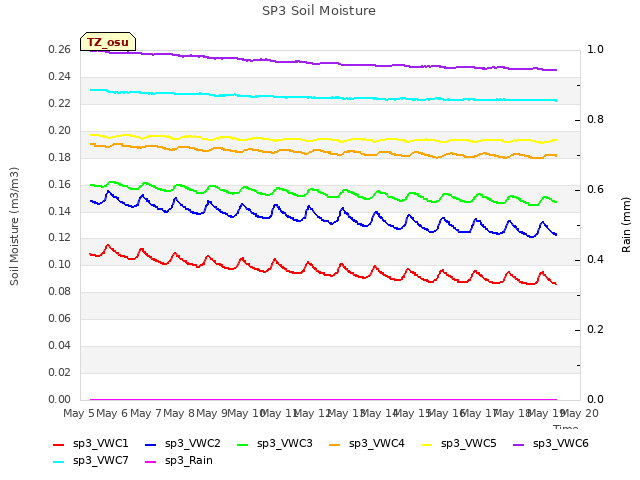Click the sp3_VWC5 legend entry
Image resolution: width=640 pixels, height=480 pixels.
coord(458,443)
